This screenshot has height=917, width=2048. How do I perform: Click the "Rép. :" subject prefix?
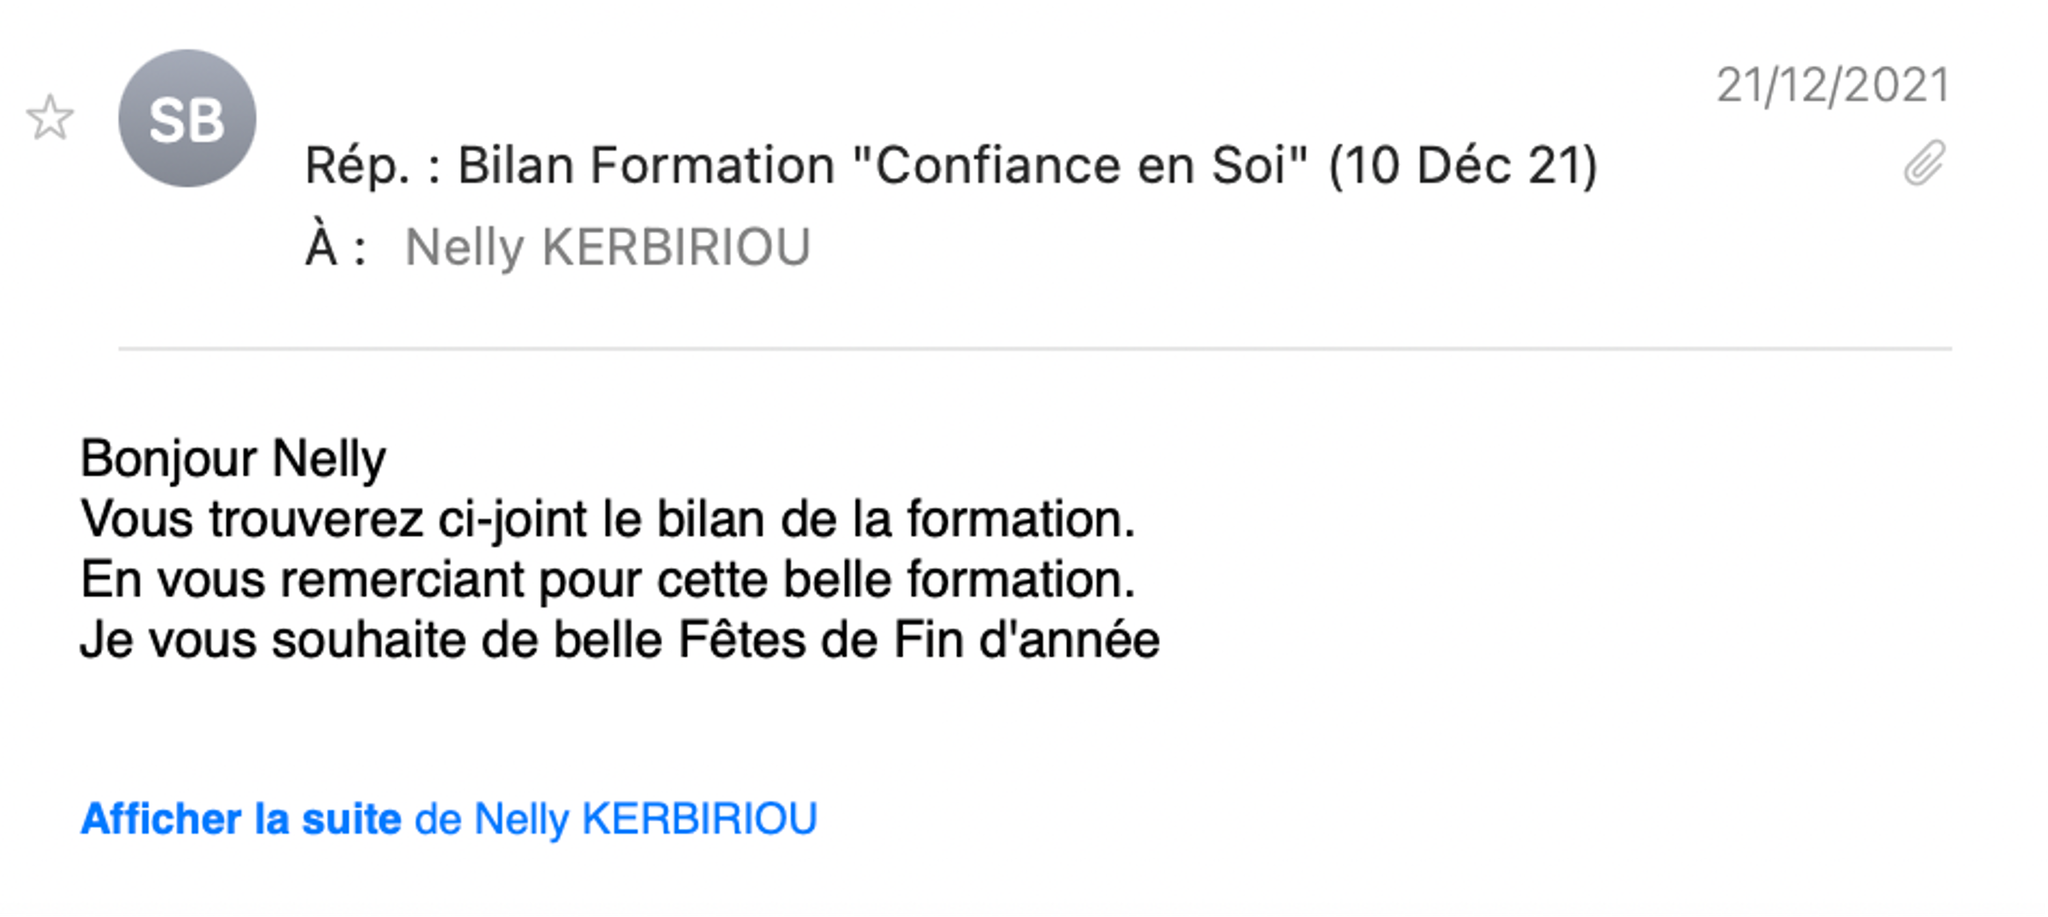[373, 165]
